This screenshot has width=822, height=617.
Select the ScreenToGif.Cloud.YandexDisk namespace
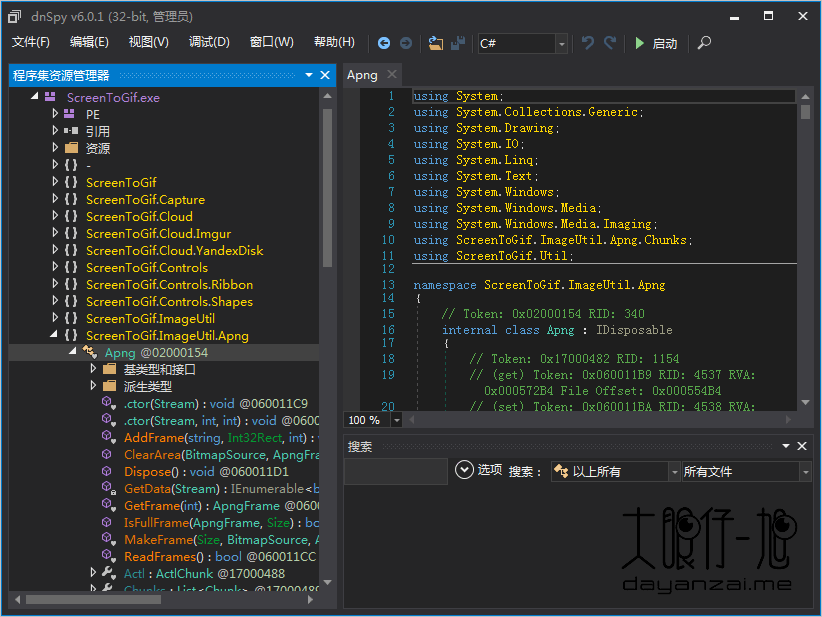click(x=175, y=250)
